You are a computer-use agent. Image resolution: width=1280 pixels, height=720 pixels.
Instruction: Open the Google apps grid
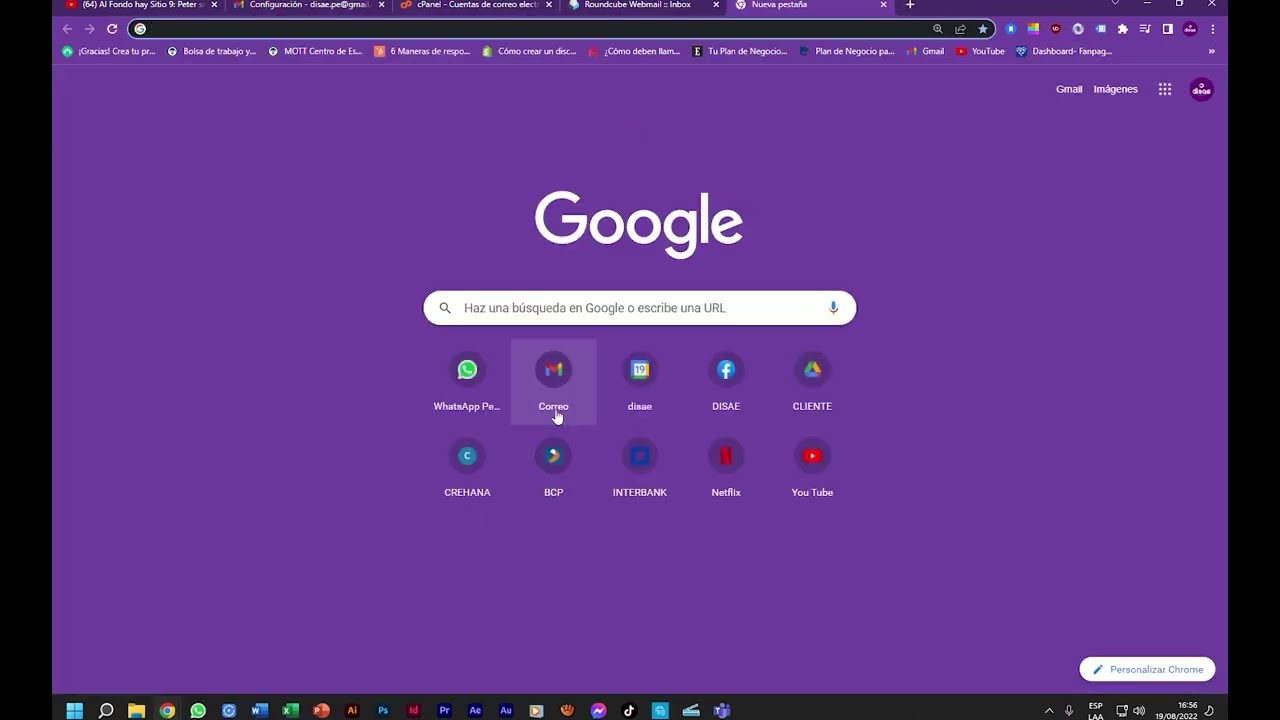point(1165,89)
